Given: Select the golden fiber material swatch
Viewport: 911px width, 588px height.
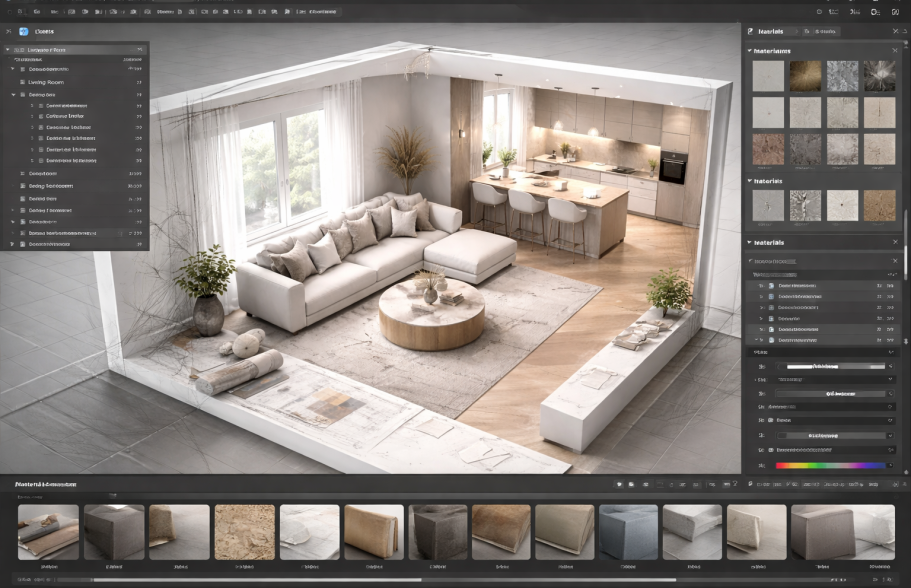Looking at the screenshot, I should pos(804,76).
